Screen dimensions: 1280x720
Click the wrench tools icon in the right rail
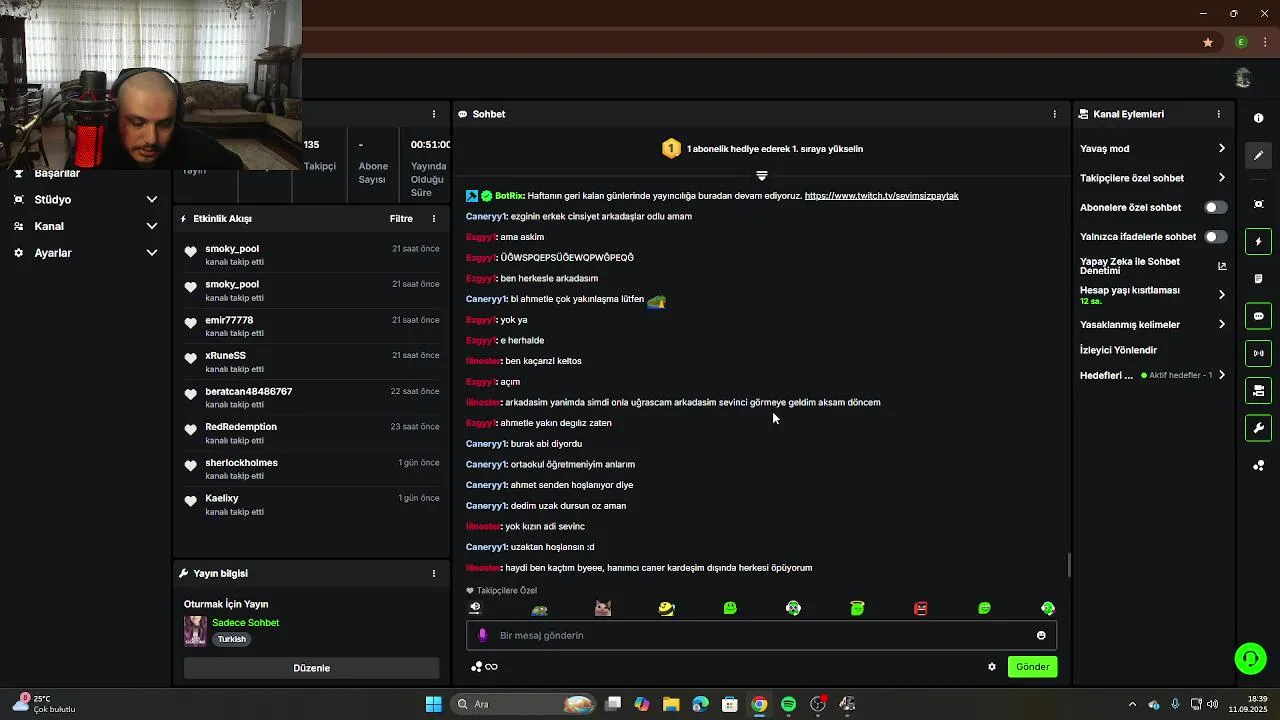point(1258,428)
